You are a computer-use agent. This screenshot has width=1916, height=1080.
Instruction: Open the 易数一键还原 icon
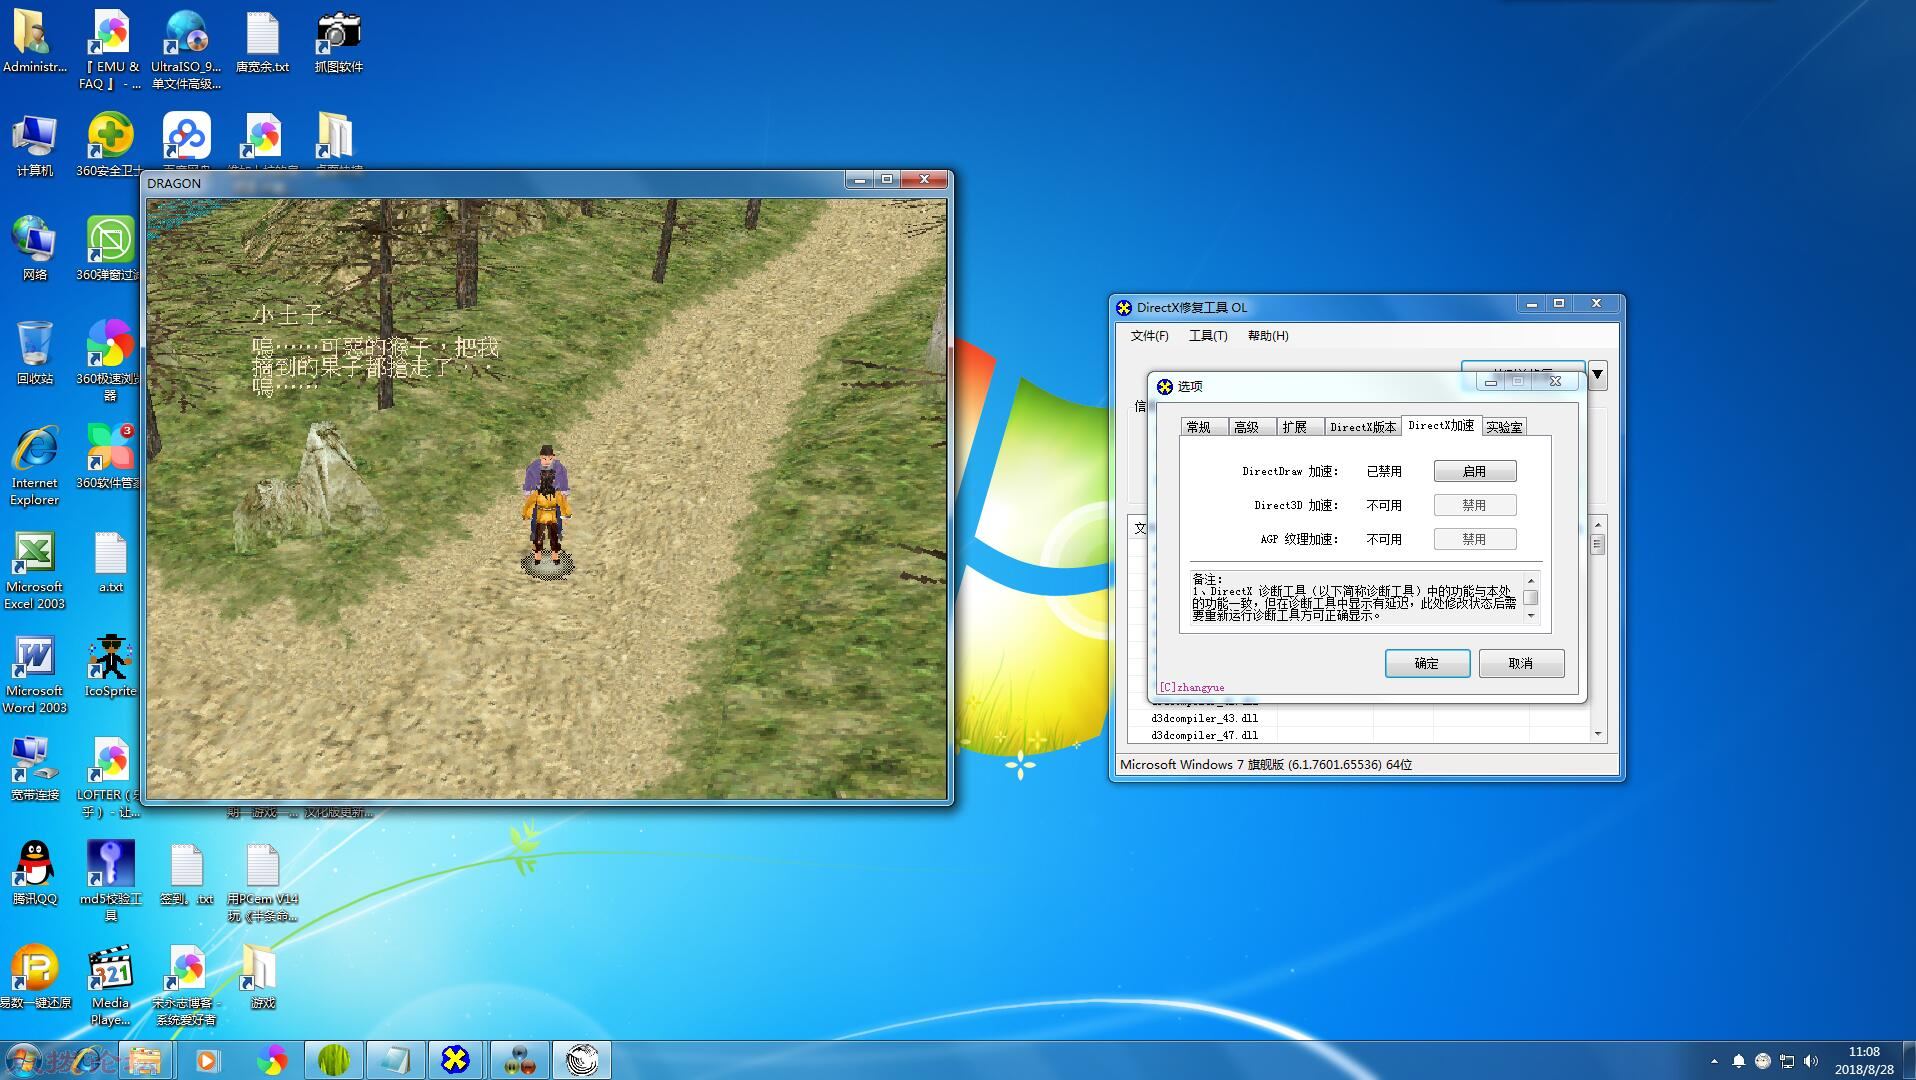point(35,977)
